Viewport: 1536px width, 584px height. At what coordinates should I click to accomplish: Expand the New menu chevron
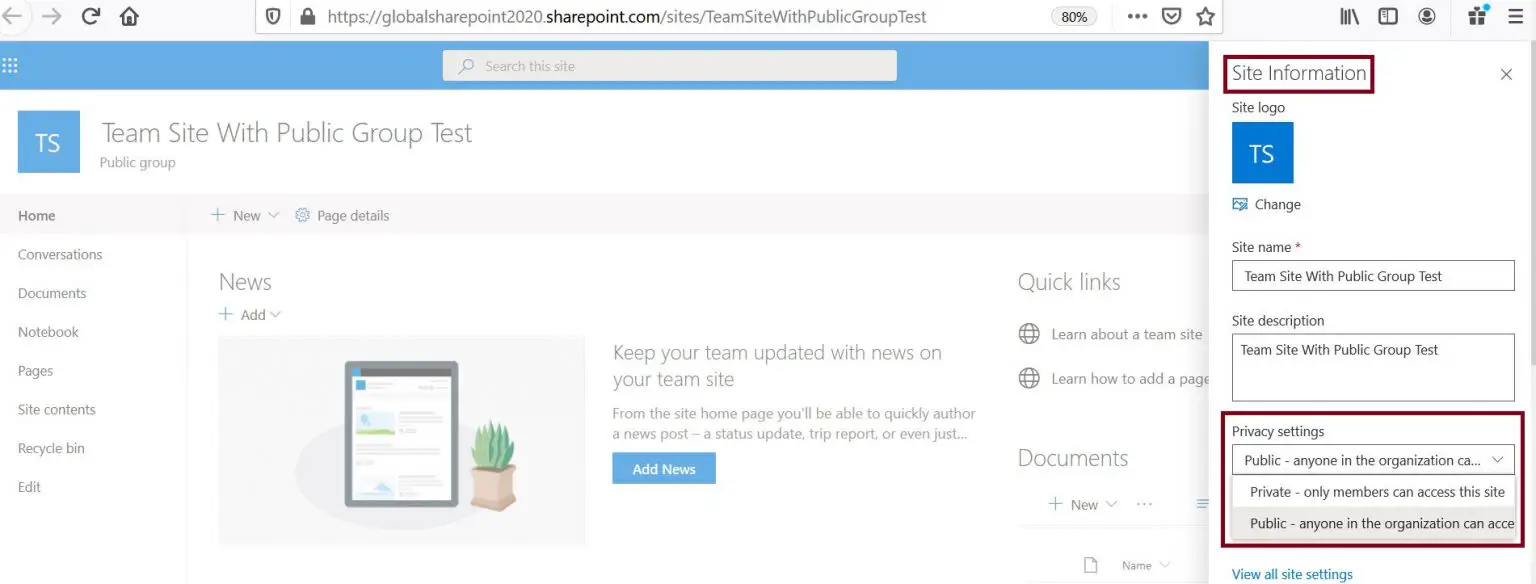click(x=272, y=215)
